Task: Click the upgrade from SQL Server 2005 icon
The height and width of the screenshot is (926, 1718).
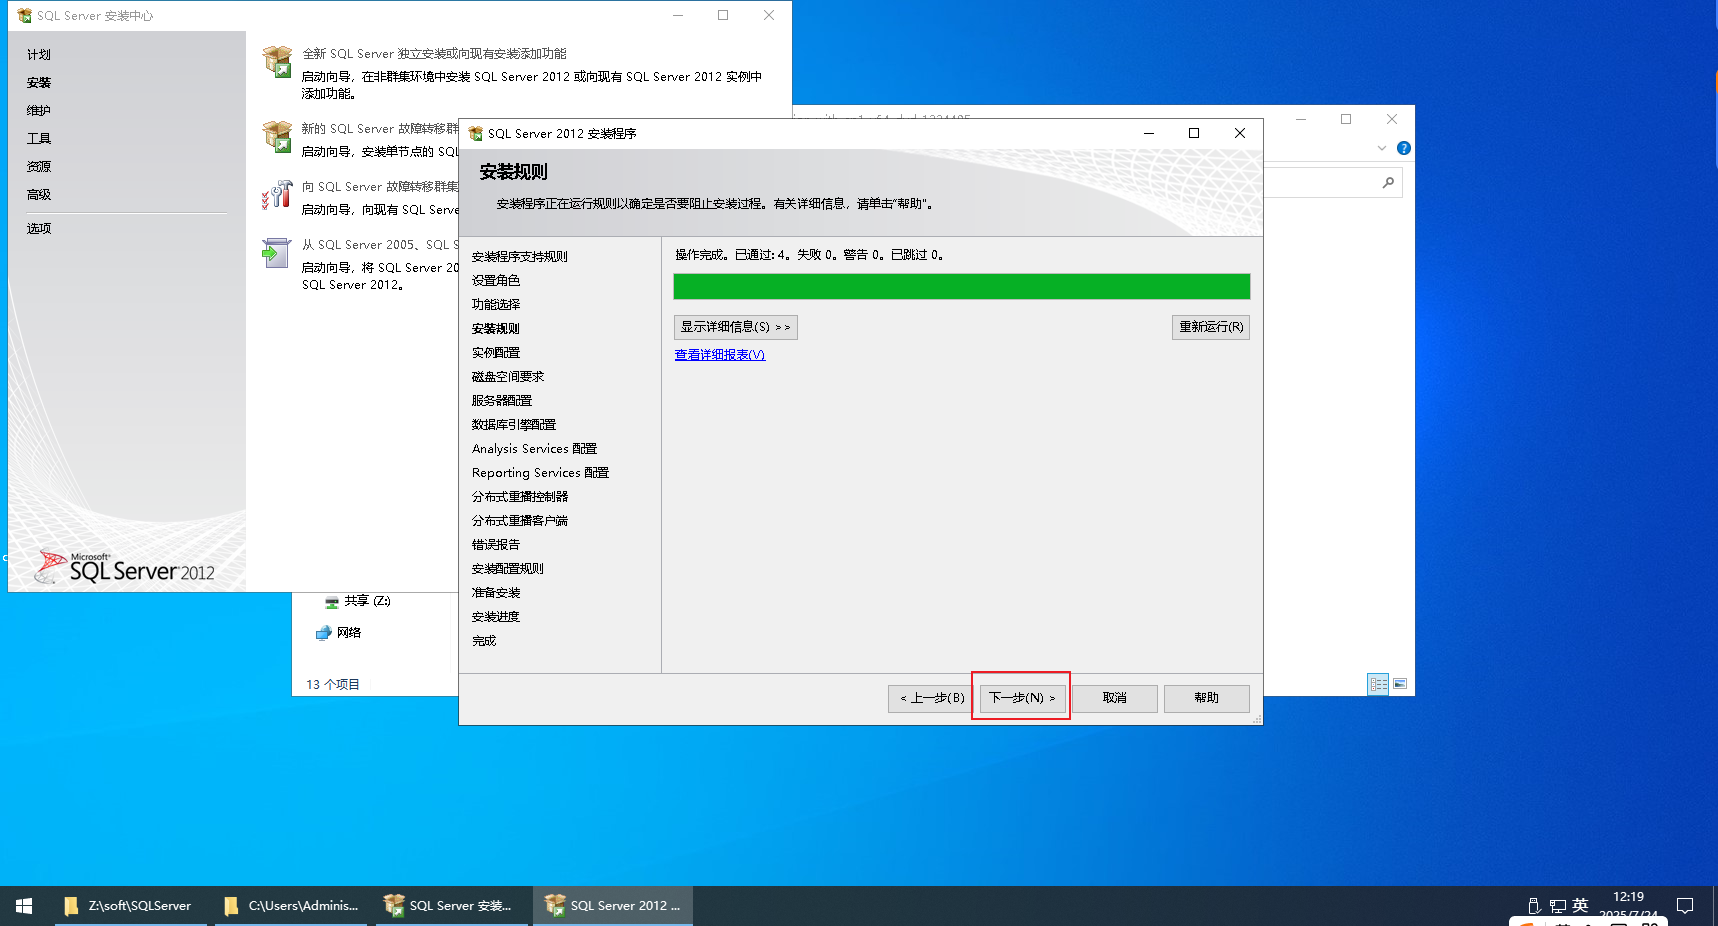Action: [276, 253]
